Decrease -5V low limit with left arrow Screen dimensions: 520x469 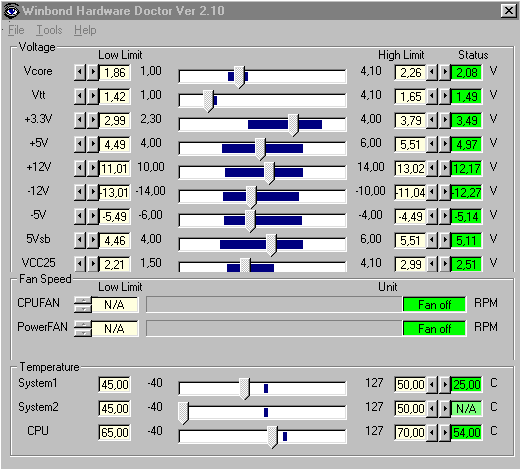(x=80, y=216)
